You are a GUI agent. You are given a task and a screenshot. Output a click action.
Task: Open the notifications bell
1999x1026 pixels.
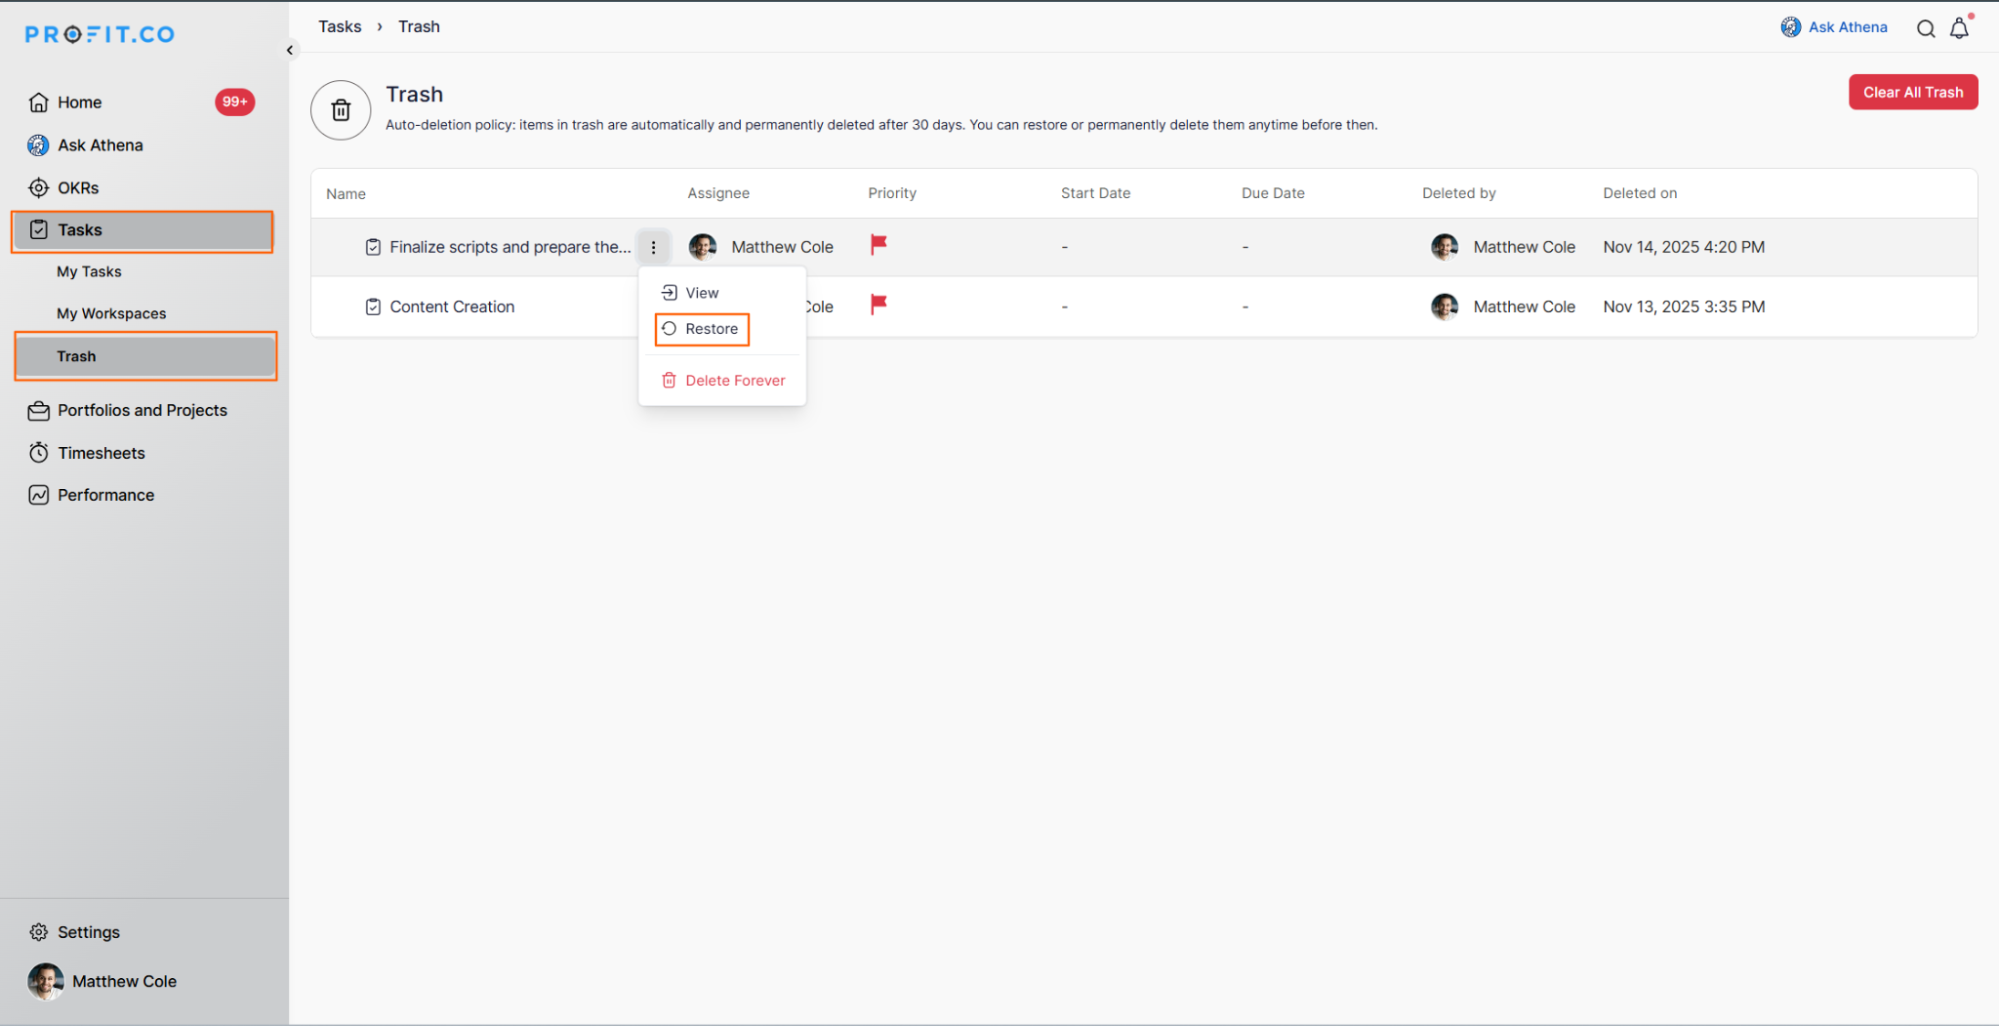[x=1959, y=29]
